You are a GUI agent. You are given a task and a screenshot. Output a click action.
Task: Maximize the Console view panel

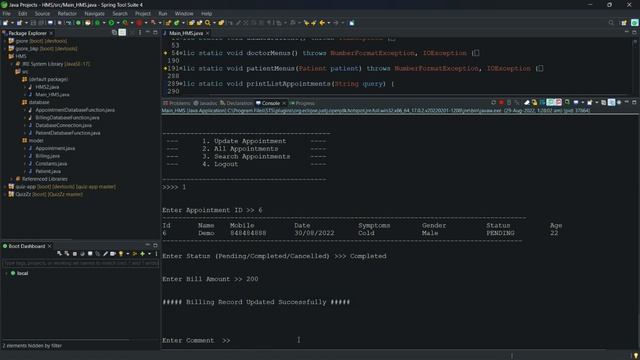click(x=634, y=102)
